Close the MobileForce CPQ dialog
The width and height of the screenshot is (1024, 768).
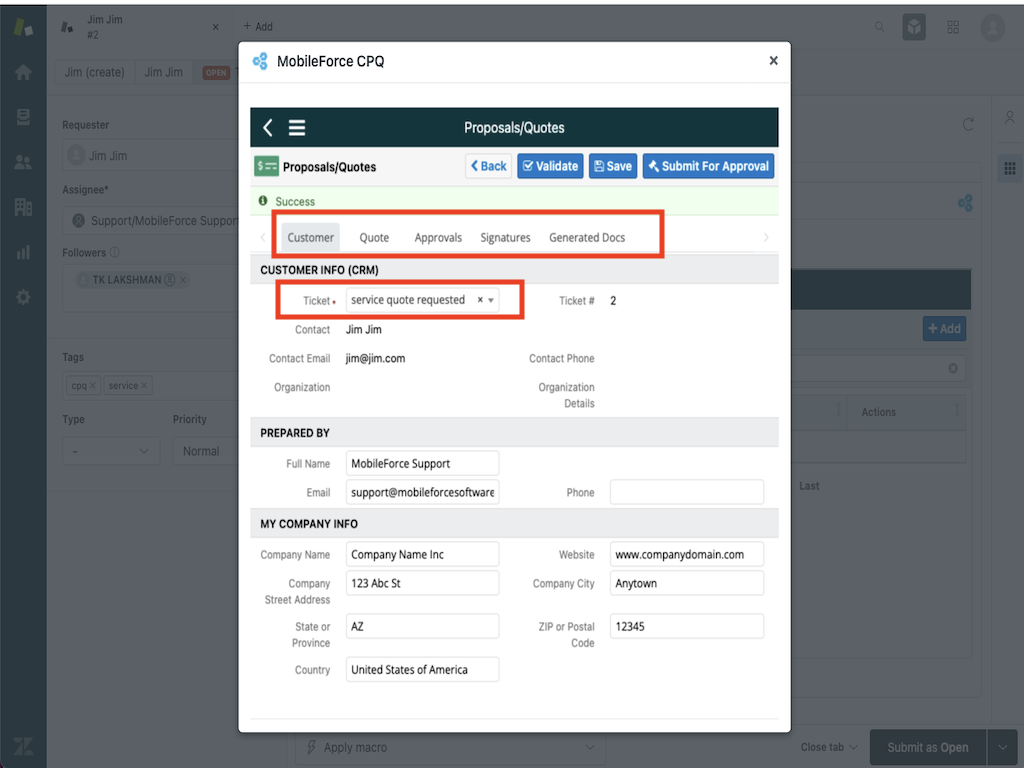coord(773,61)
